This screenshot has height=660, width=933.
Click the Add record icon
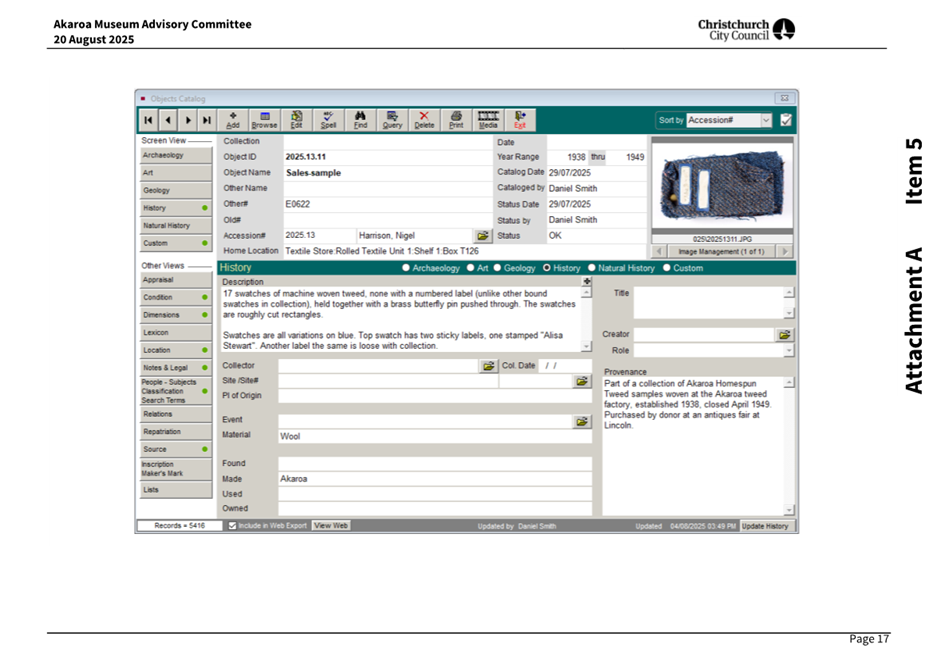coord(232,119)
